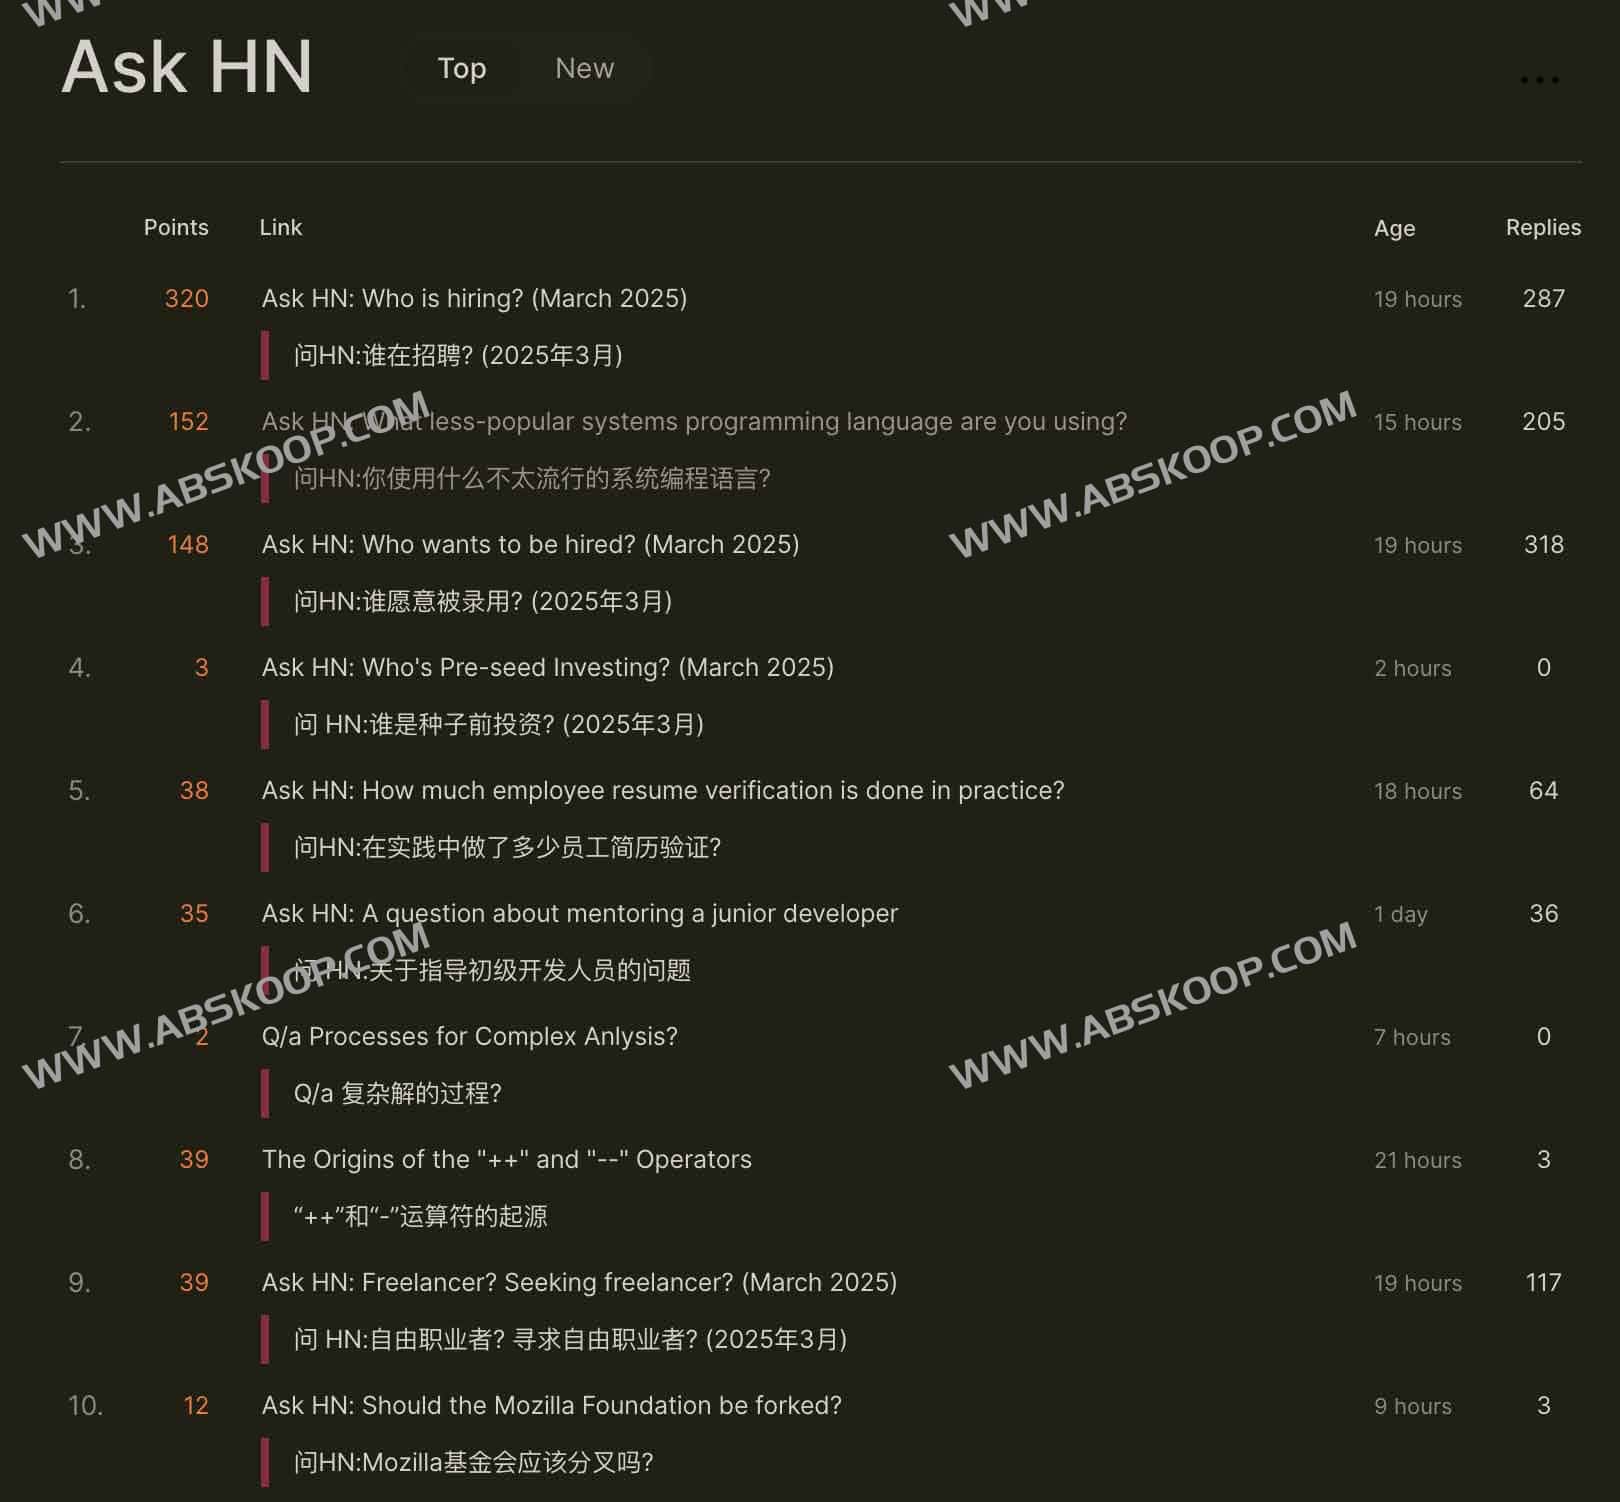Open 'Freelancer? Seeking freelancer?' post
Viewport: 1620px width, 1502px height.
pyautogui.click(x=579, y=1282)
